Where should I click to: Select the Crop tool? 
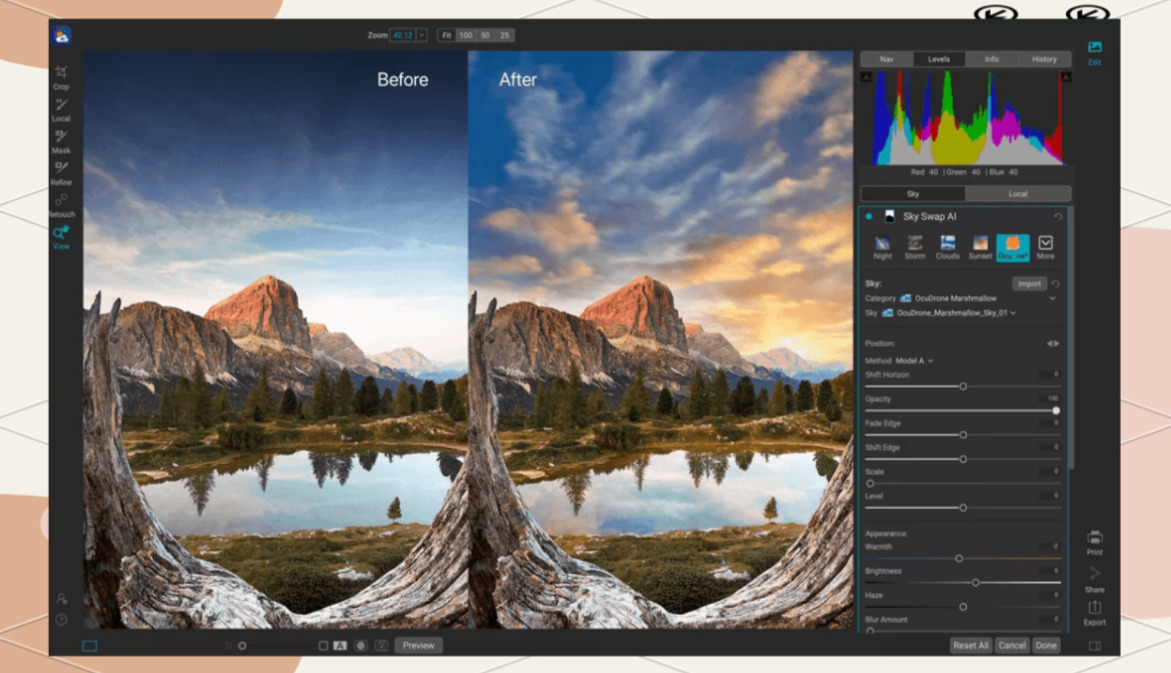point(61,77)
